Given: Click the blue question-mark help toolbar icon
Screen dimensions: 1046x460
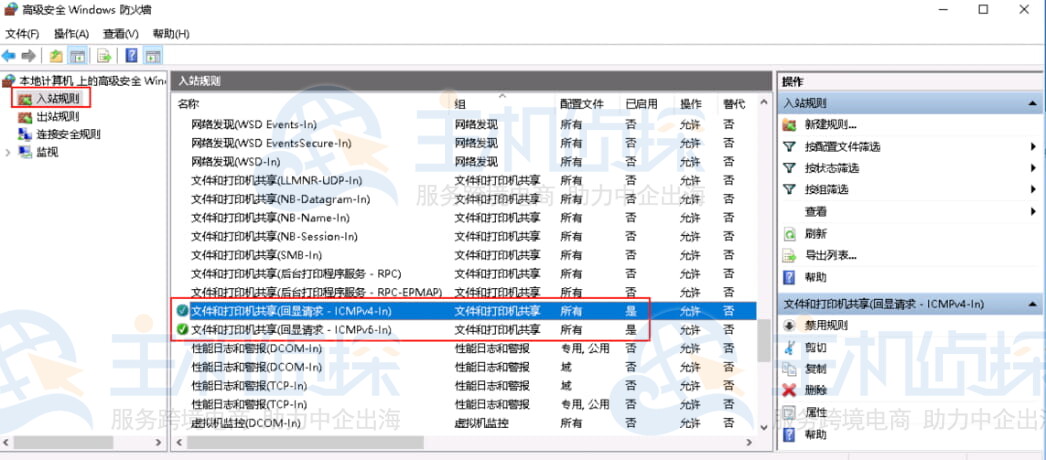Looking at the screenshot, I should 132,56.
